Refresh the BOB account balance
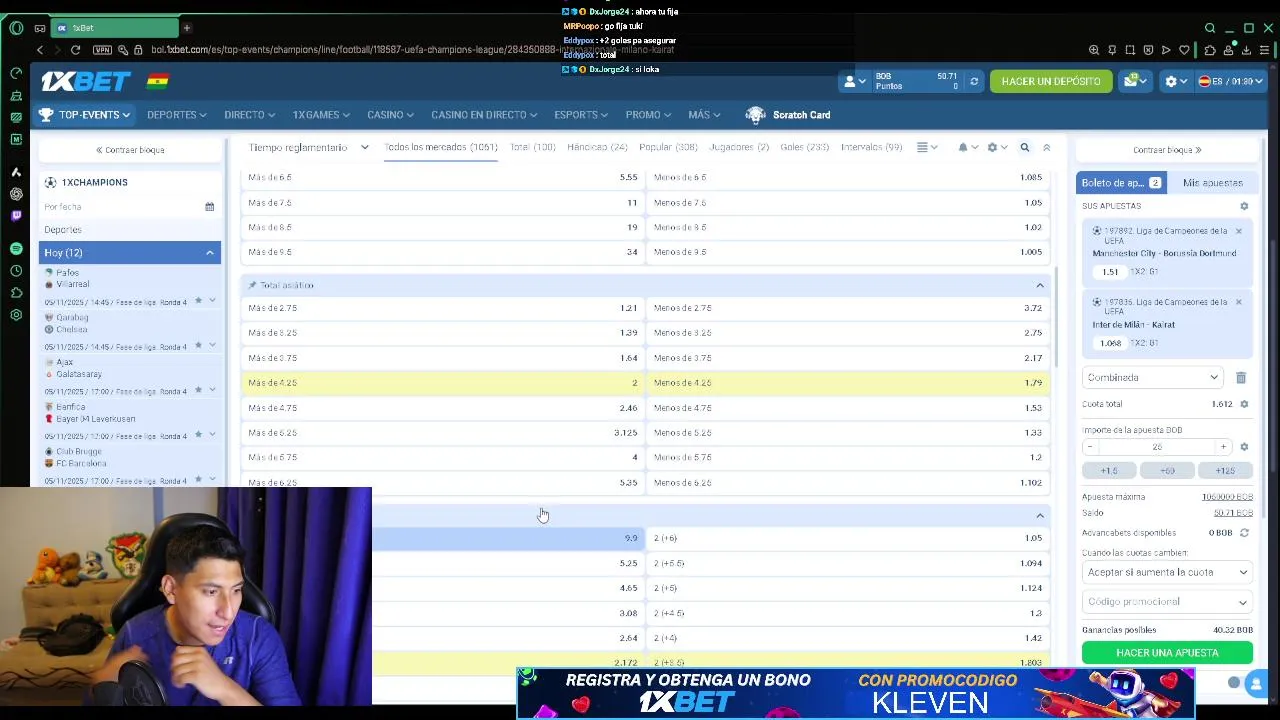 pos(974,81)
